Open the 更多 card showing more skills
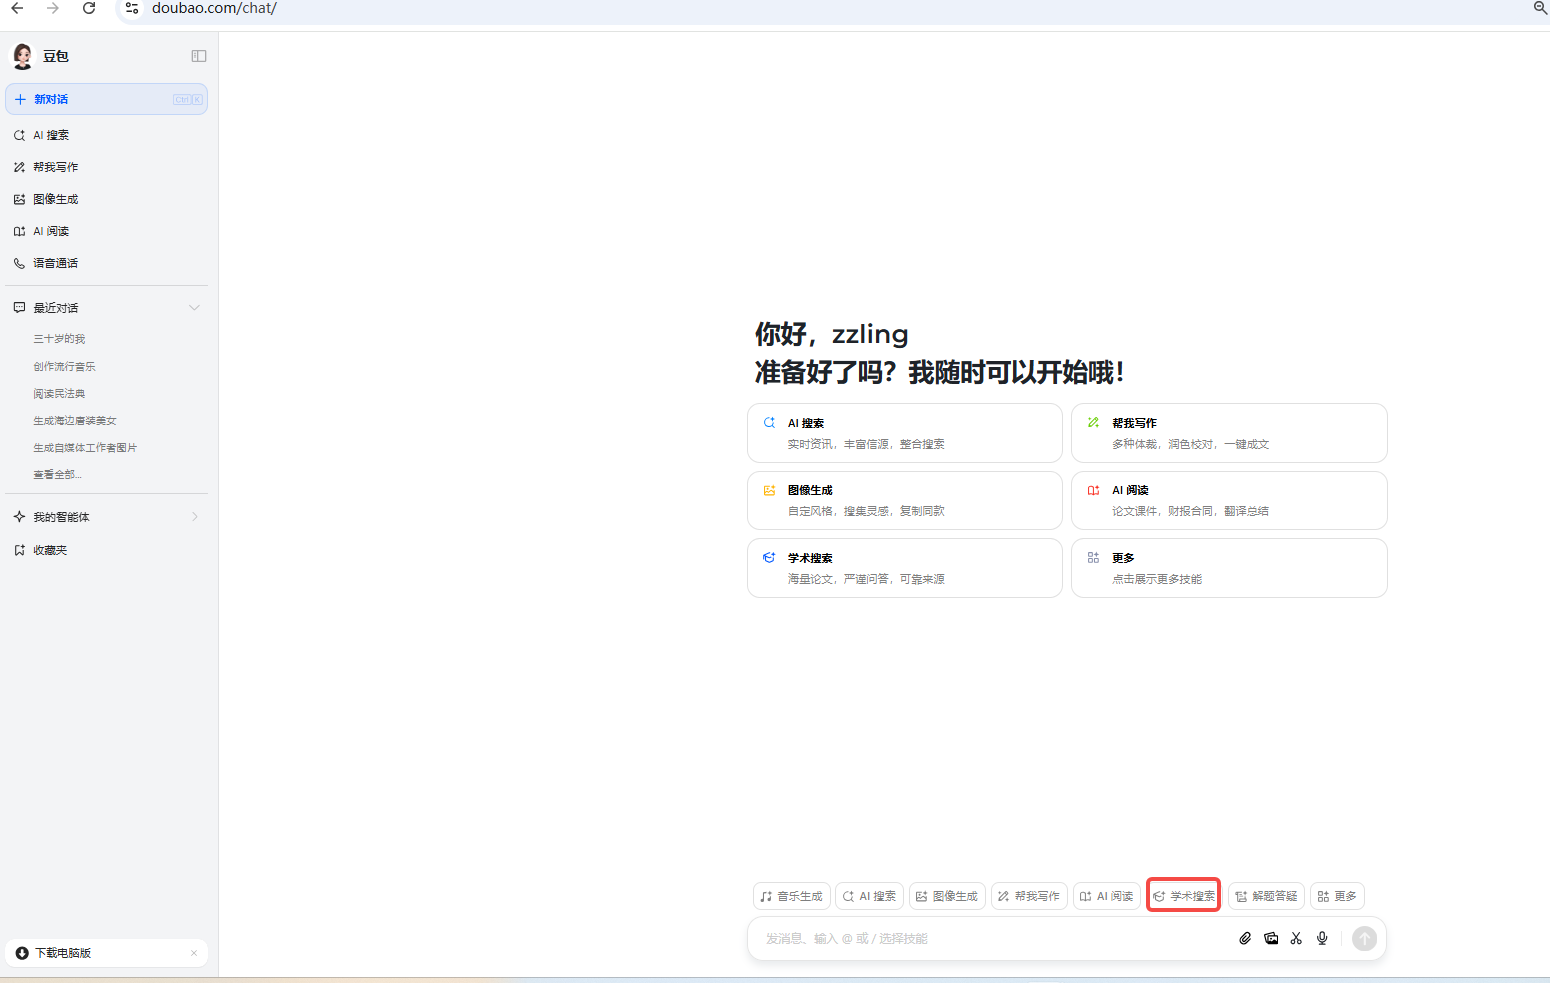1550x983 pixels. 1229,568
